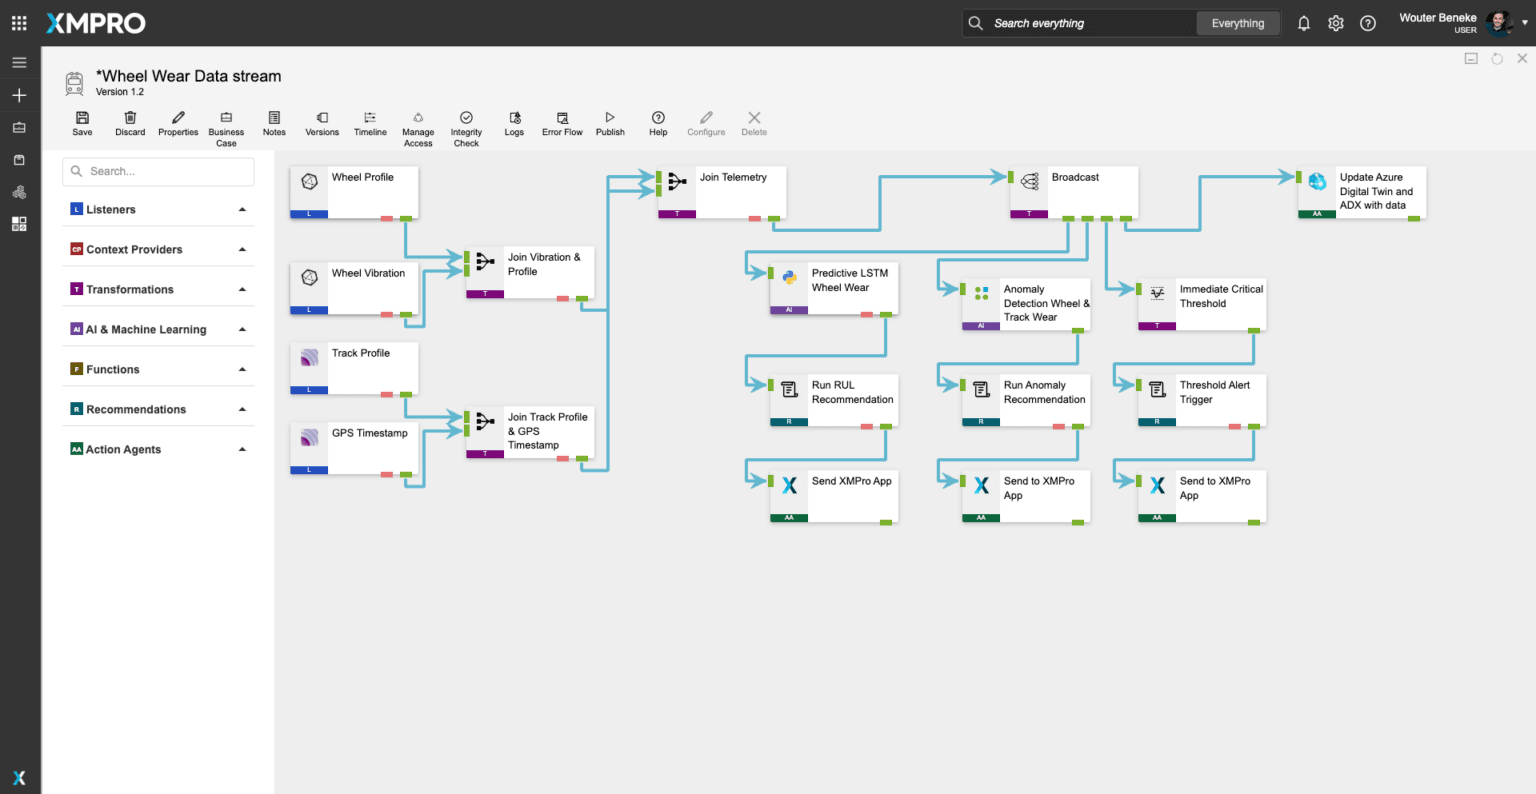Viewport: 1536px width, 794px height.
Task: Open the Integrity Check tool
Action: [x=466, y=118]
